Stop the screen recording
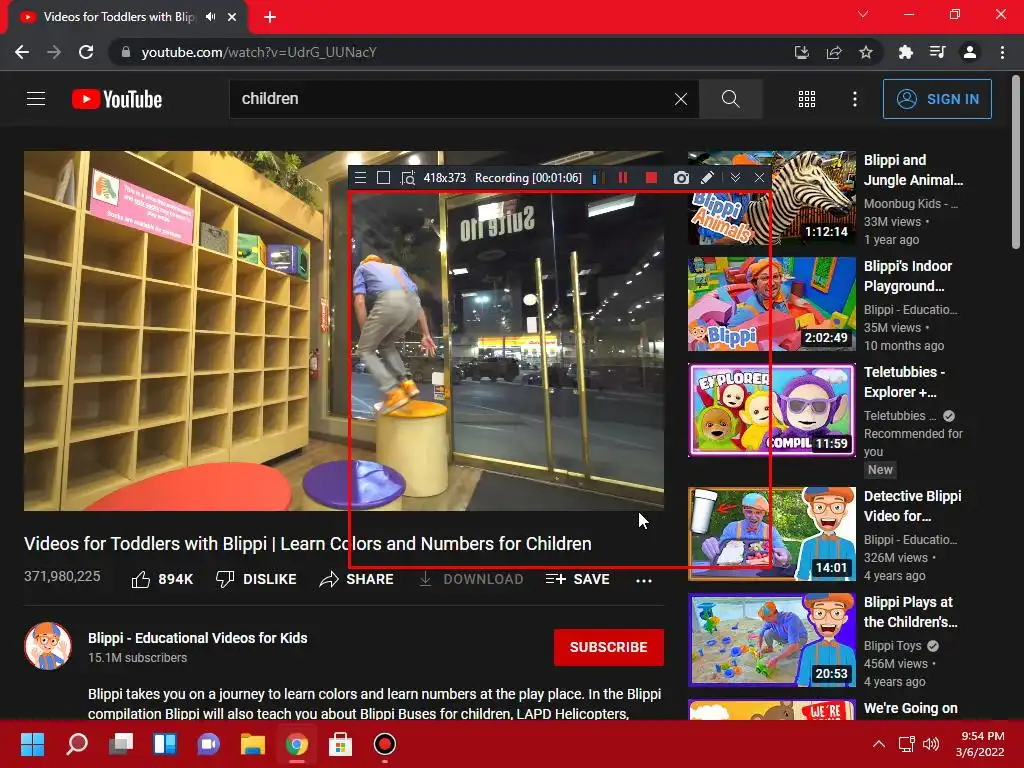This screenshot has height=768, width=1024. coord(651,178)
